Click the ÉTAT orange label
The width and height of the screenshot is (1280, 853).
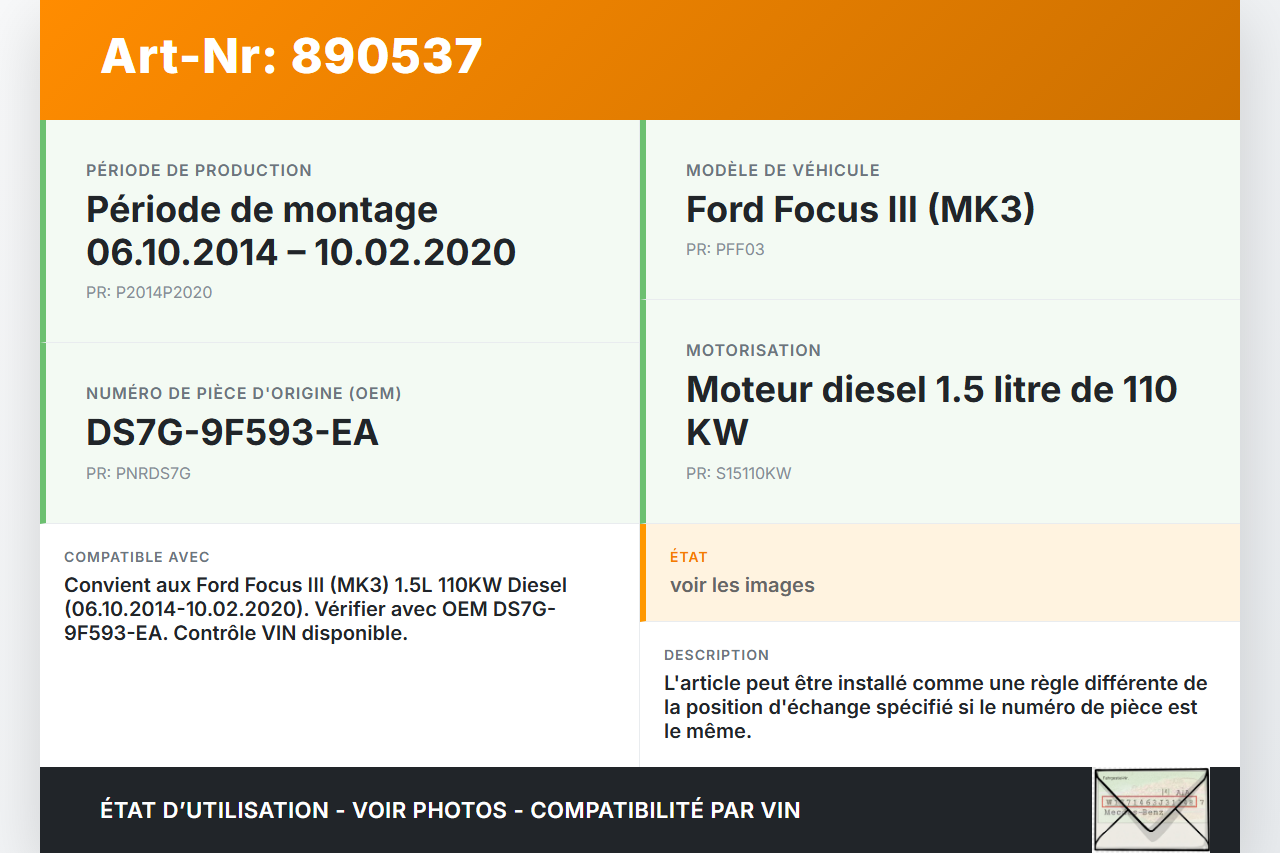click(x=688, y=557)
